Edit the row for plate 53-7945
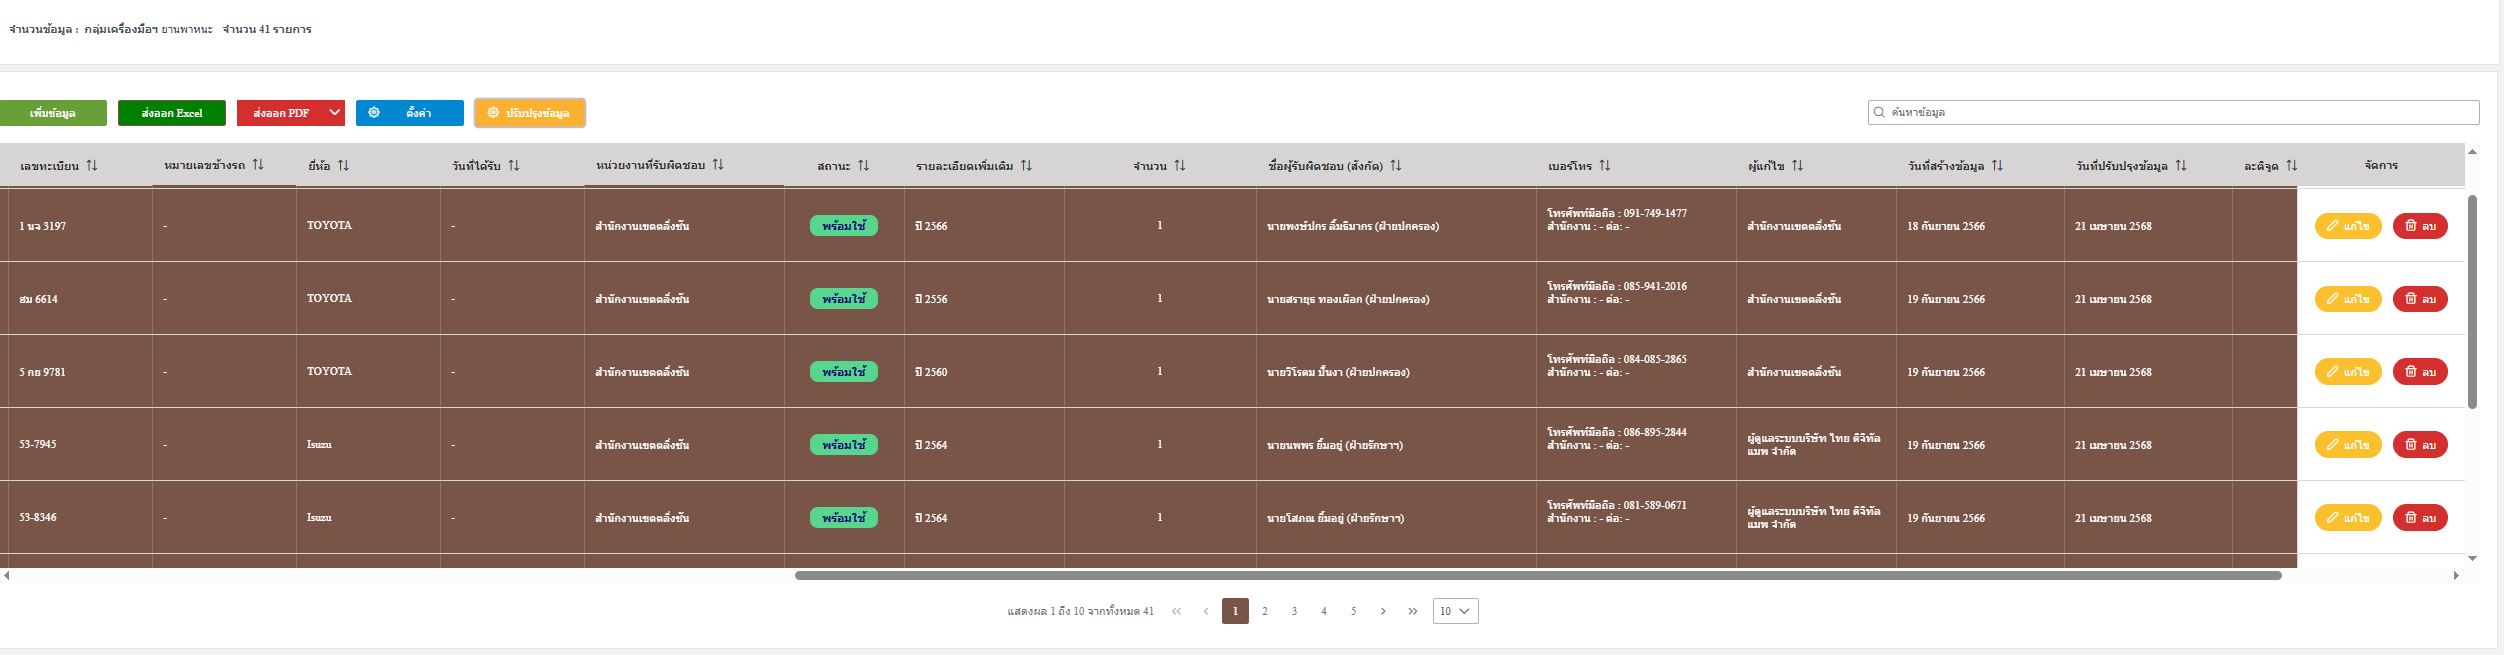The width and height of the screenshot is (2504, 655). [x=2348, y=445]
